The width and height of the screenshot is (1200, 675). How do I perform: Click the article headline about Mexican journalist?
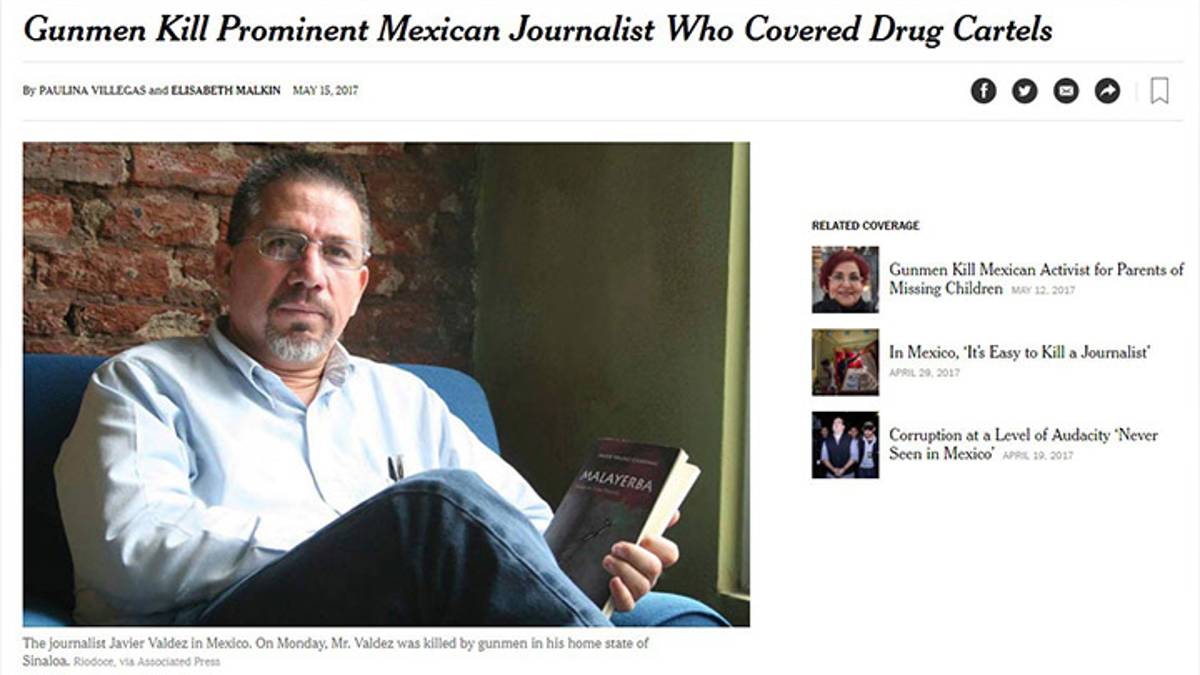point(538,29)
